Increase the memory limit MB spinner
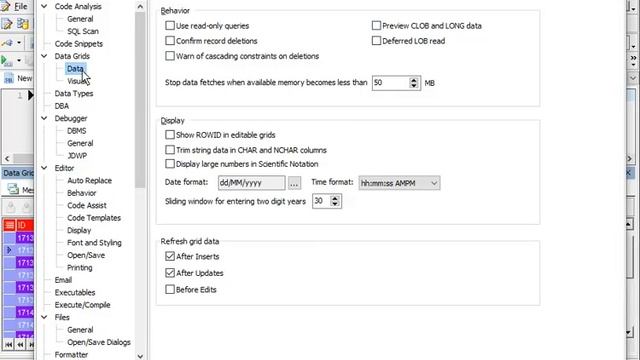This screenshot has height=360, width=640. pyautogui.click(x=414, y=80)
